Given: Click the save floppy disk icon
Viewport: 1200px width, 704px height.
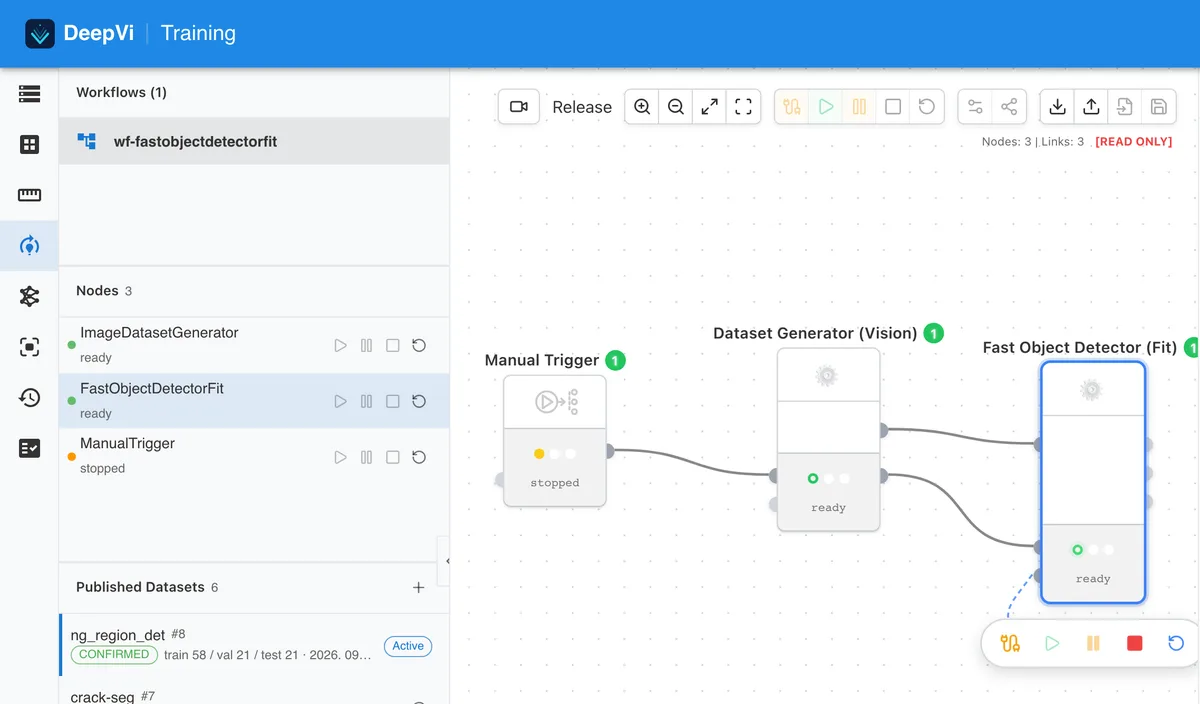Looking at the screenshot, I should (1159, 107).
